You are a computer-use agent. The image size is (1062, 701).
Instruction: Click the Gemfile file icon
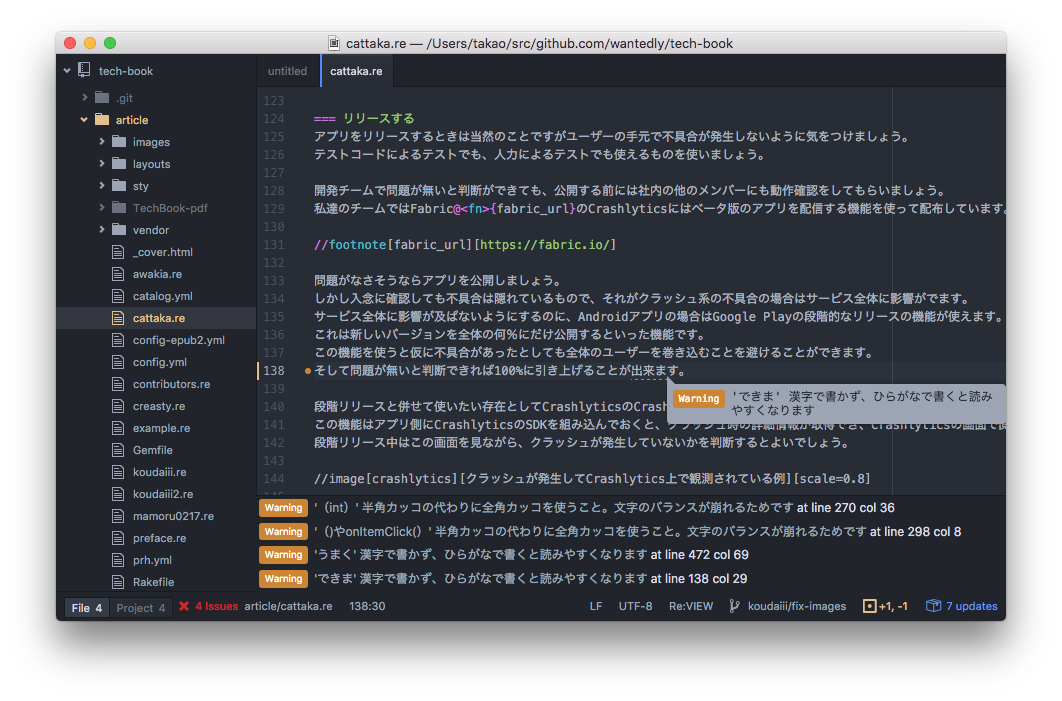[x=117, y=450]
